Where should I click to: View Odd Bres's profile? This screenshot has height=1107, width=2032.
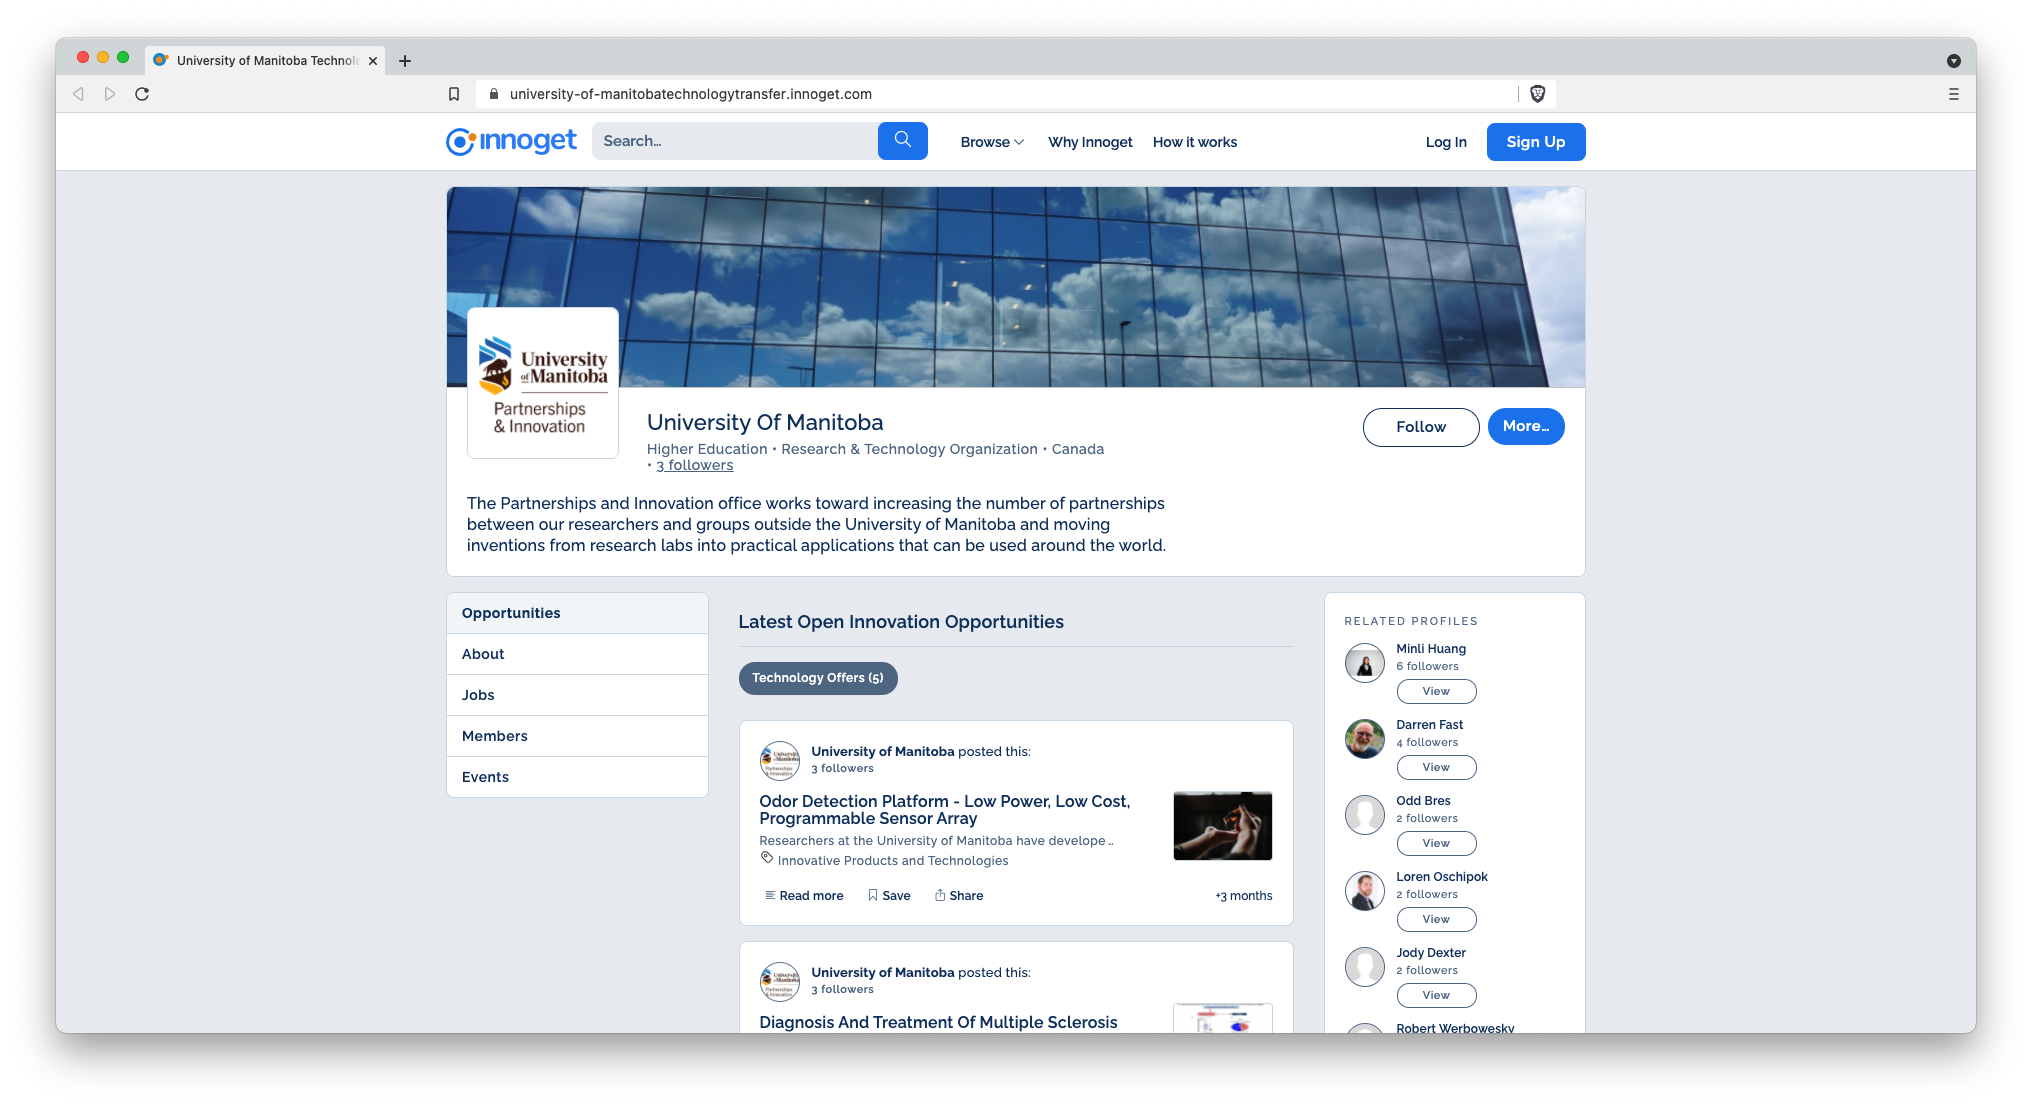click(1436, 844)
